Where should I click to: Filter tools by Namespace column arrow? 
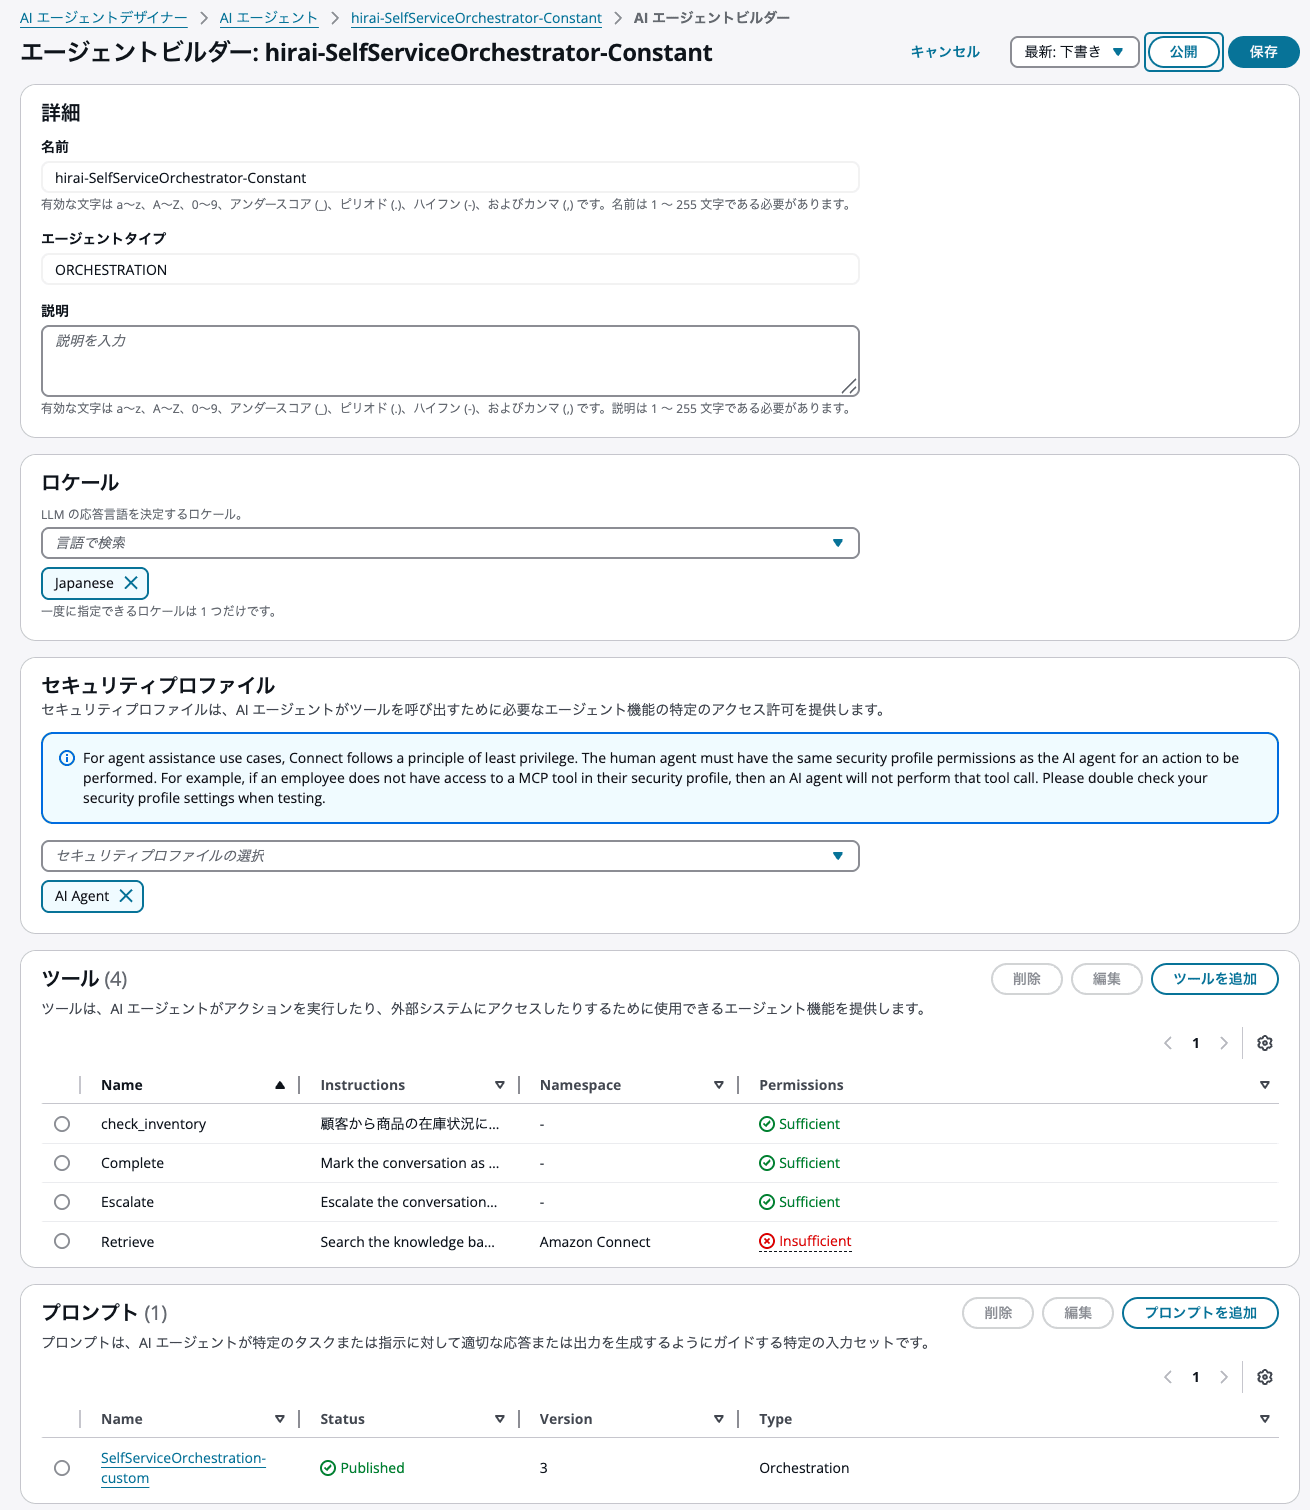[718, 1085]
